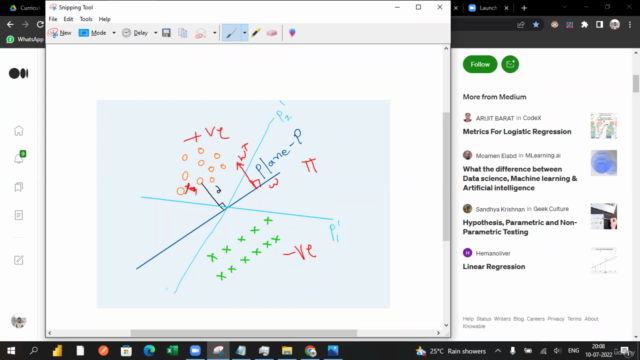Click the Medium logo in the sidebar
The height and width of the screenshot is (360, 640).
coord(19,73)
